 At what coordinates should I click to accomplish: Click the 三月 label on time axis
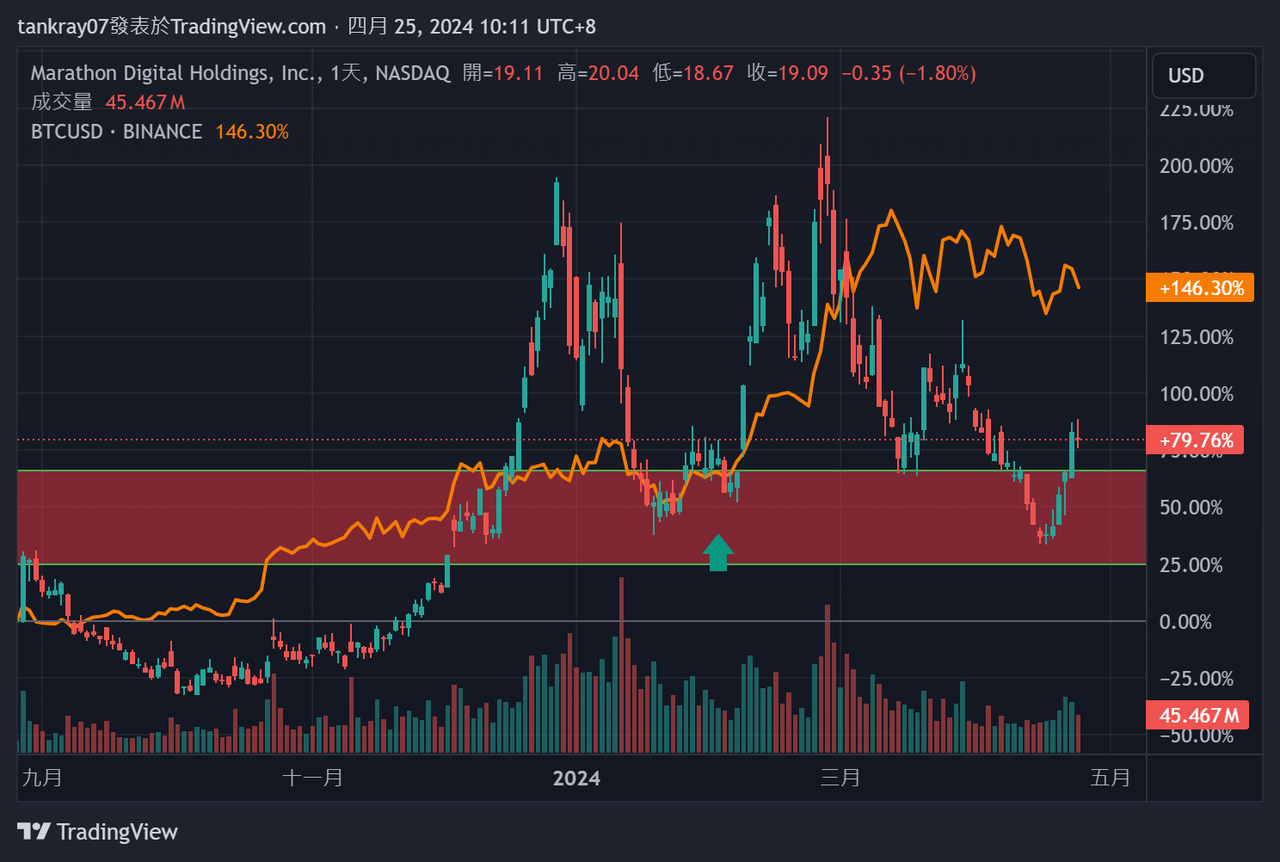pos(840,777)
